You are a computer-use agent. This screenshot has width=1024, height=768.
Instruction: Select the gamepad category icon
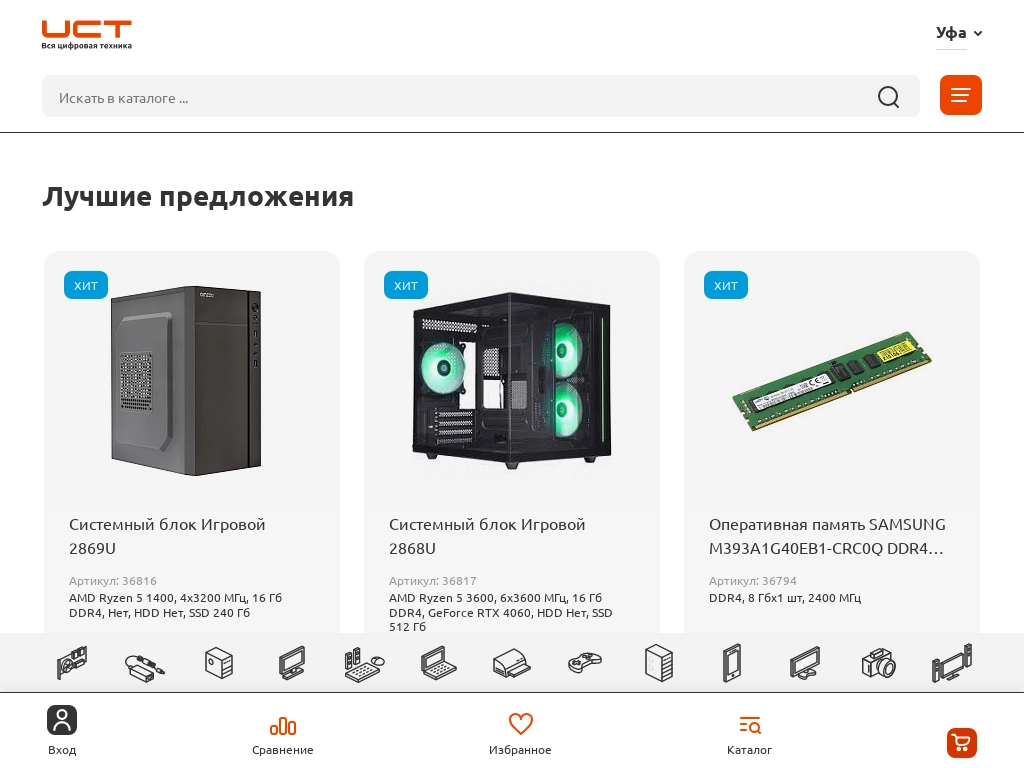pos(584,664)
